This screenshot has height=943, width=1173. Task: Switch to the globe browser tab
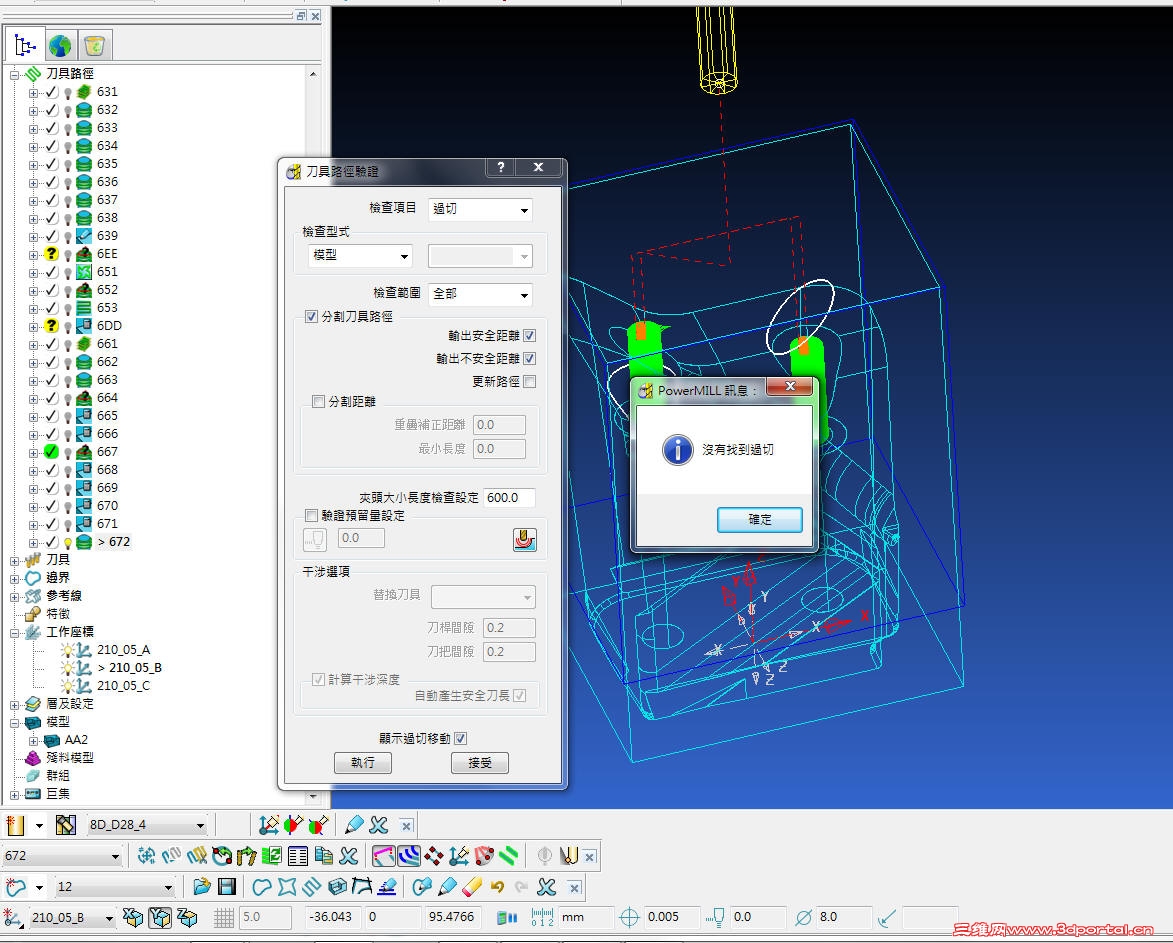pyautogui.click(x=60, y=45)
